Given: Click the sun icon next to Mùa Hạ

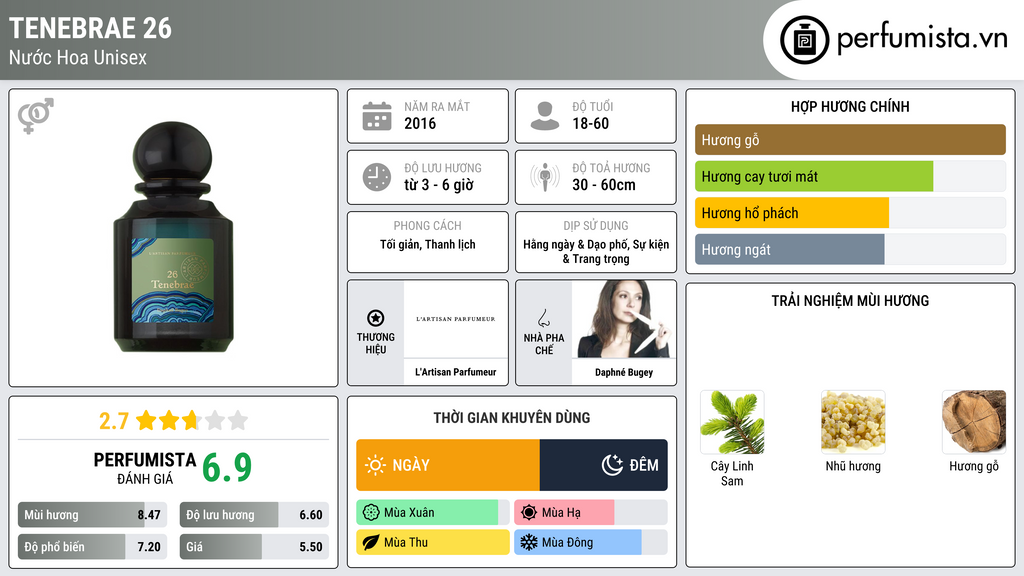Looking at the screenshot, I should [529, 513].
